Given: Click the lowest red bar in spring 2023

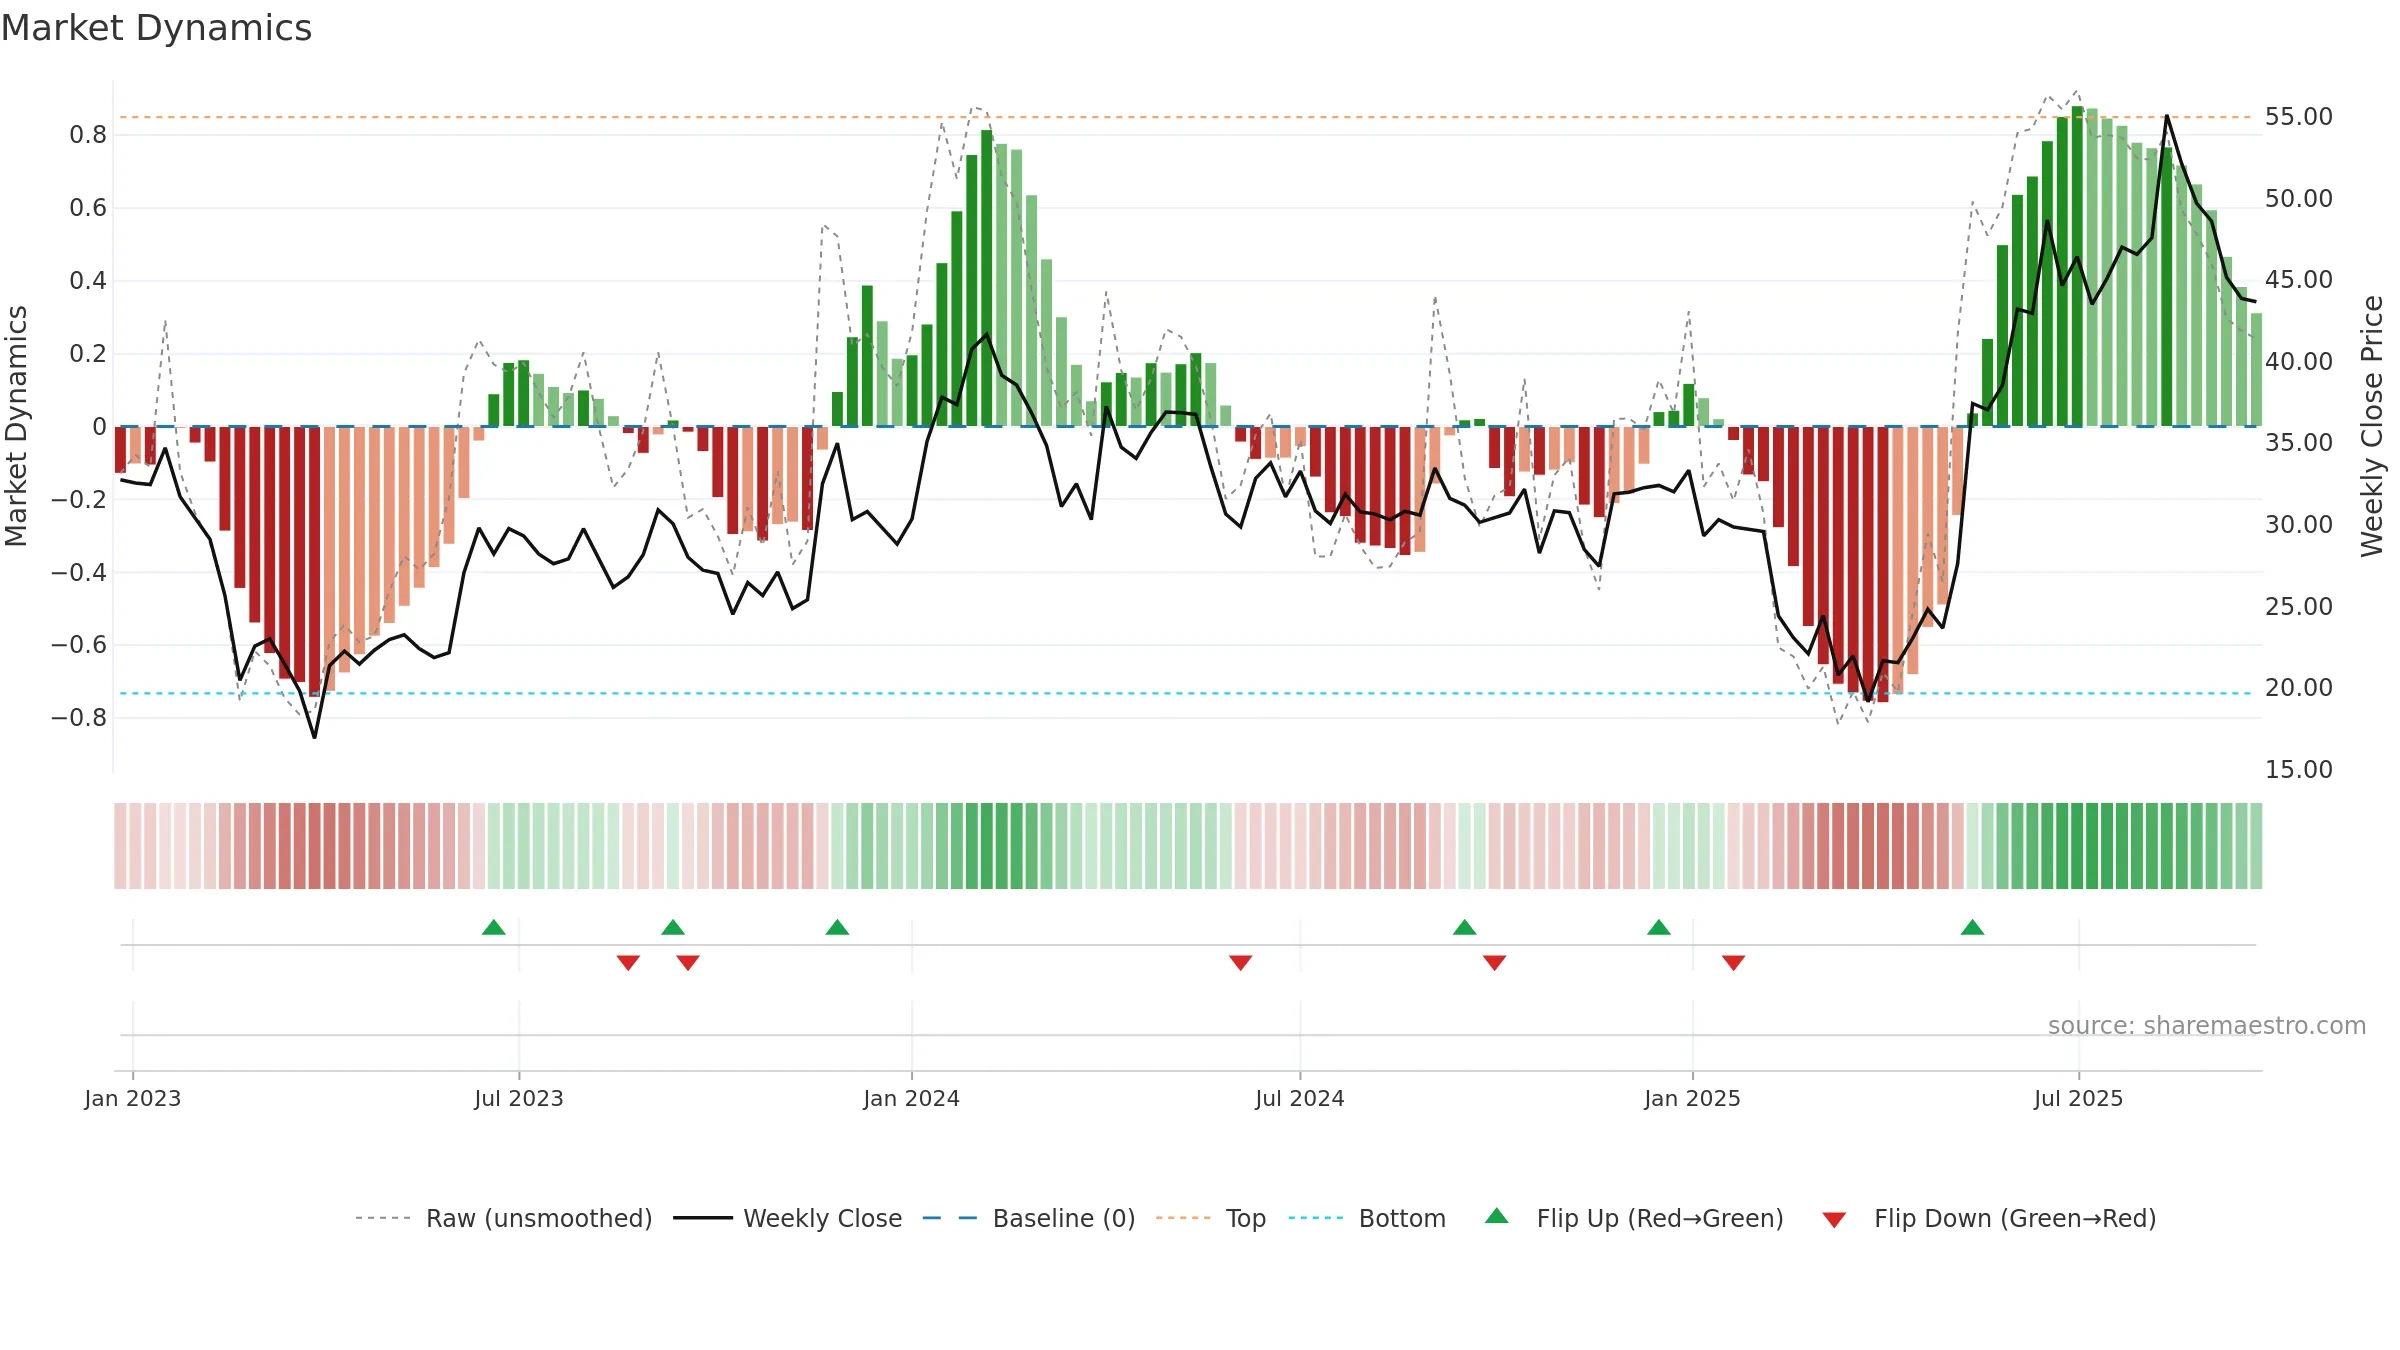Looking at the screenshot, I should click(315, 561).
